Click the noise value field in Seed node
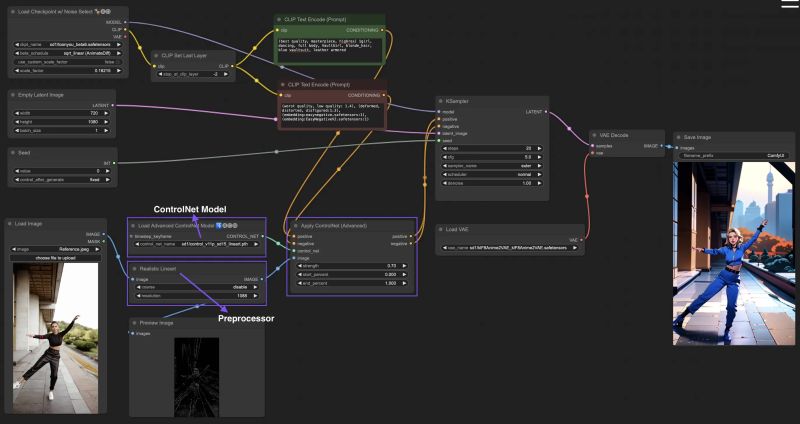The width and height of the screenshot is (800, 424). tap(62, 171)
